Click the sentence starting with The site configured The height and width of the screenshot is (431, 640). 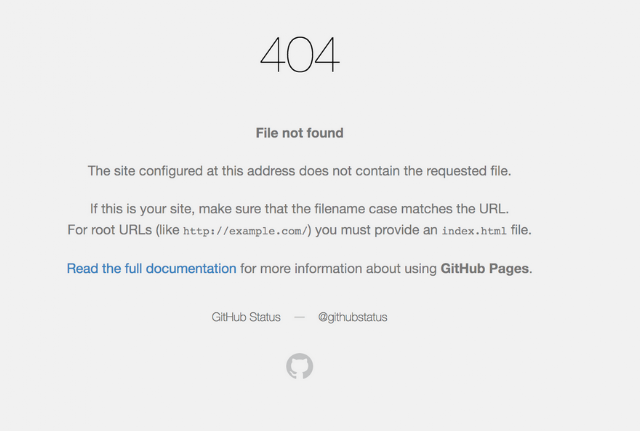tap(300, 171)
